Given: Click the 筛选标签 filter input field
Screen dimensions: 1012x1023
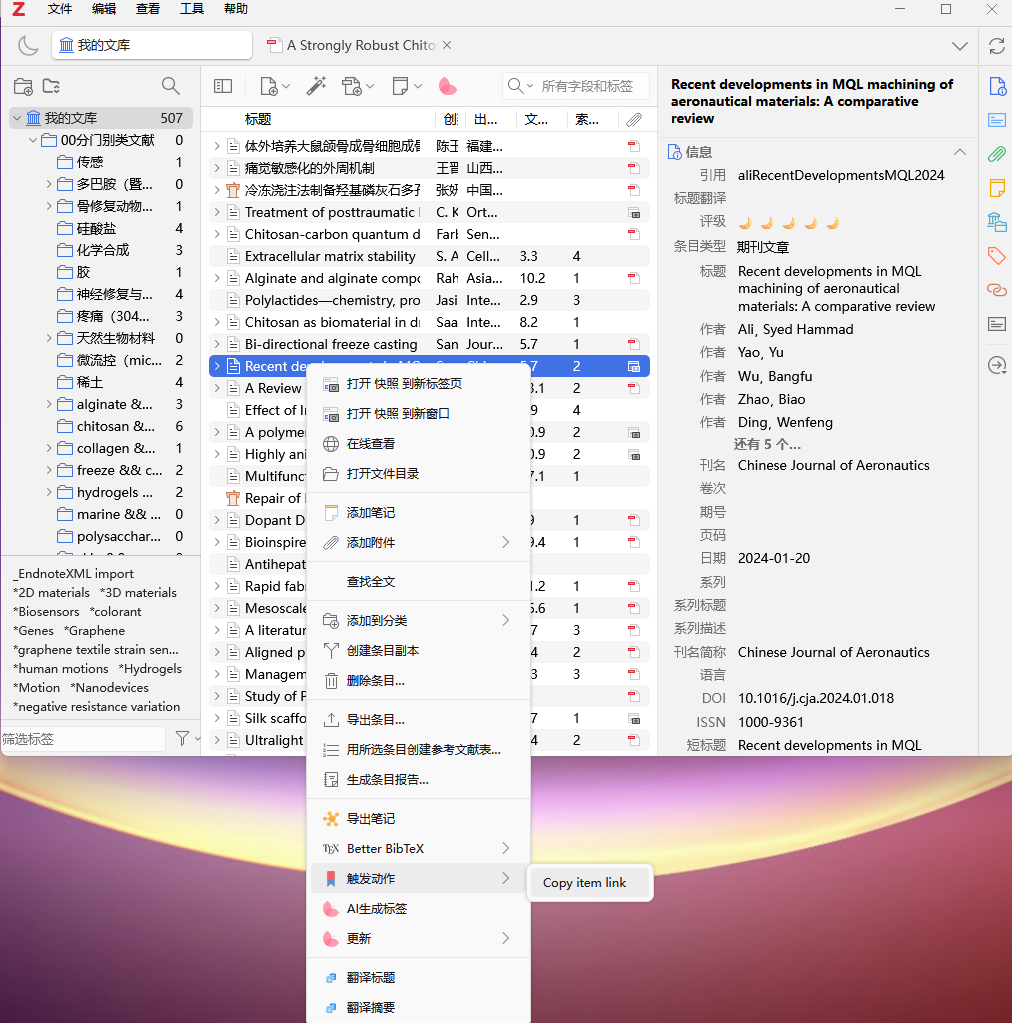Looking at the screenshot, I should [82, 739].
